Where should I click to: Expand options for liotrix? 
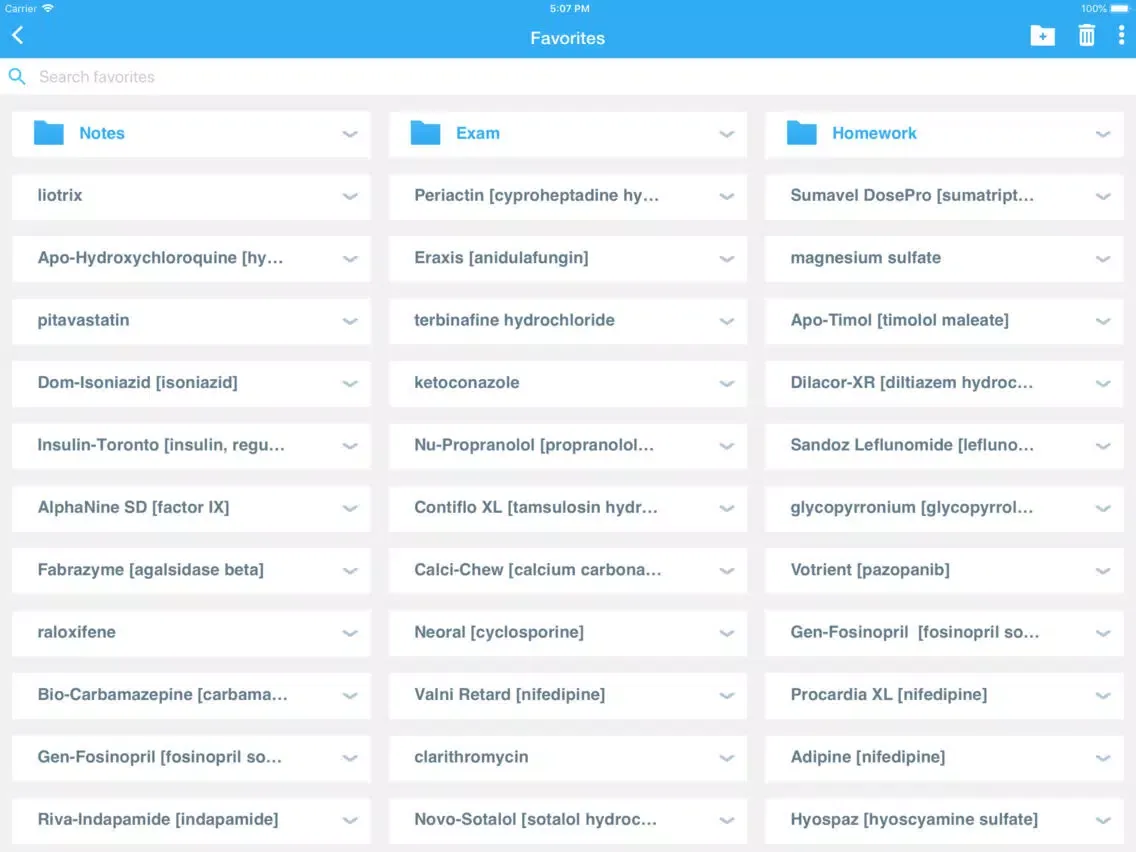click(350, 196)
